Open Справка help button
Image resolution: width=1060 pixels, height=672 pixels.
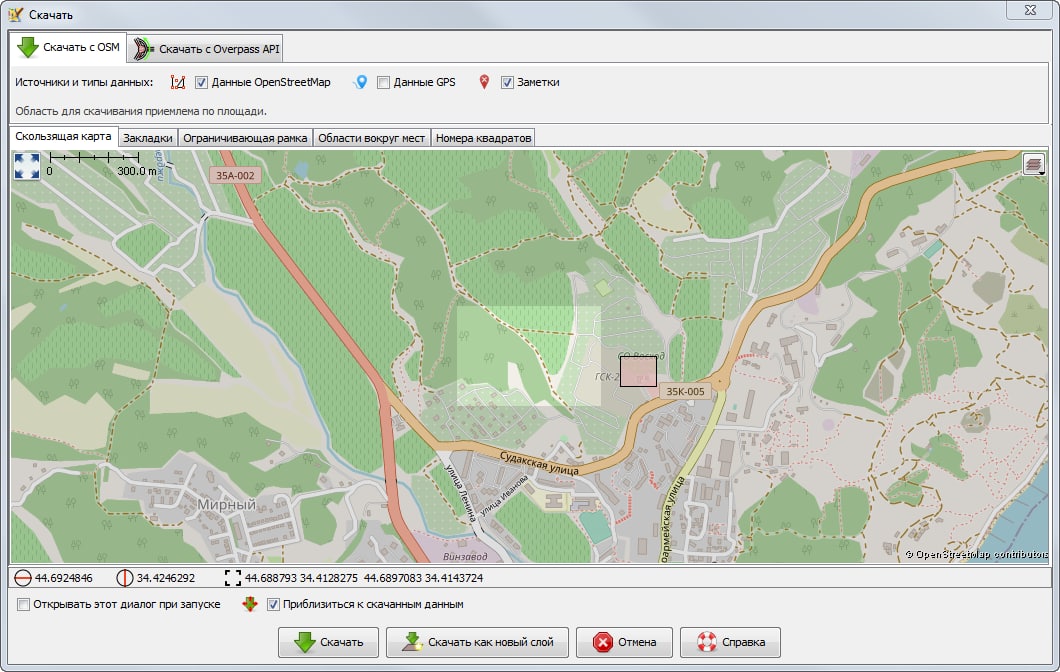730,642
